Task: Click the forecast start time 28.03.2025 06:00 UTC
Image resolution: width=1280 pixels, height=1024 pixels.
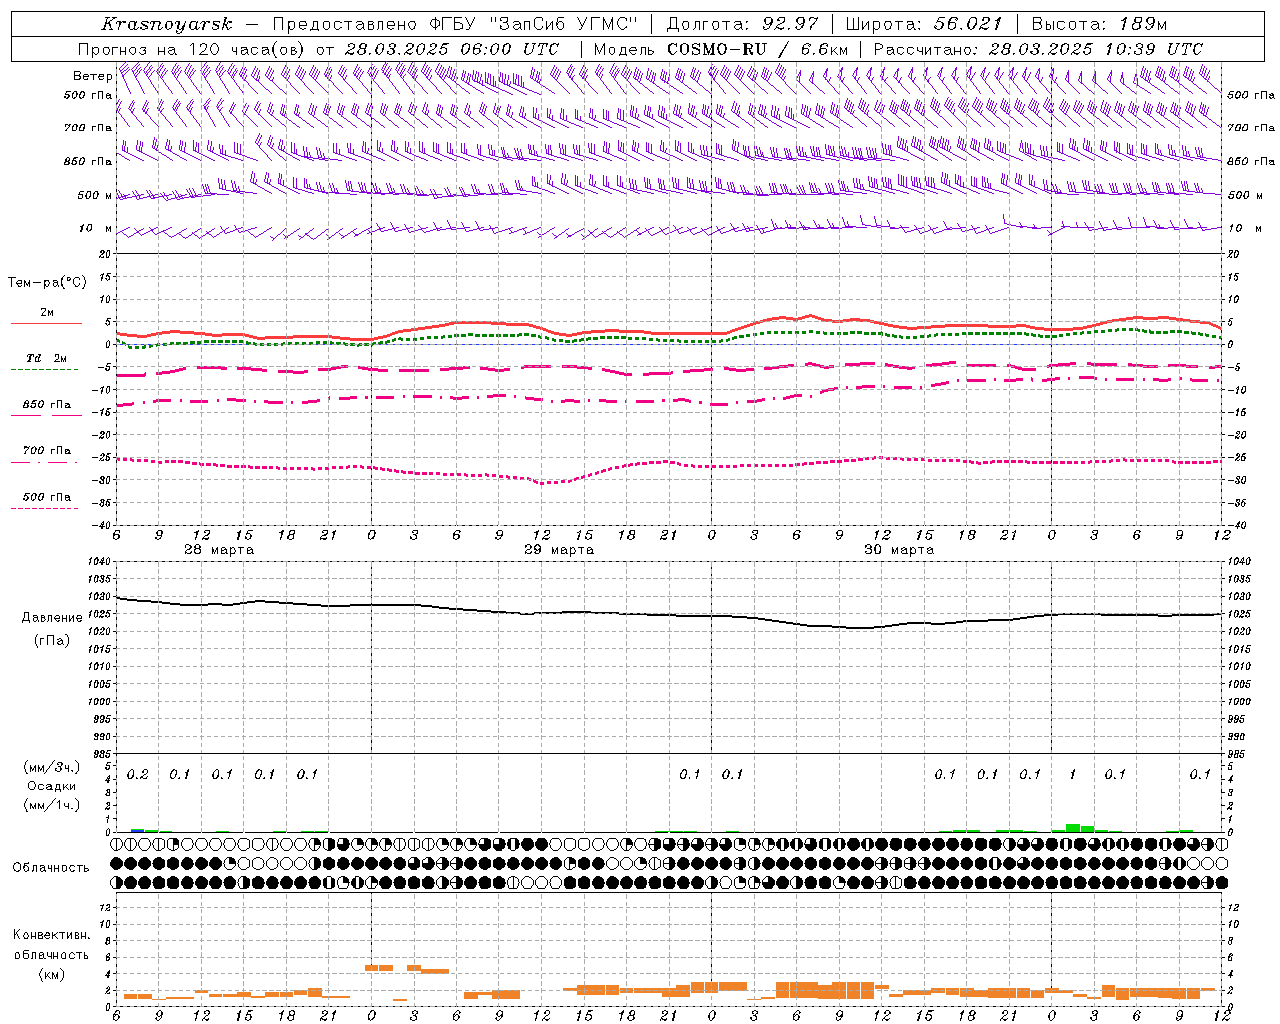Action: point(452,49)
